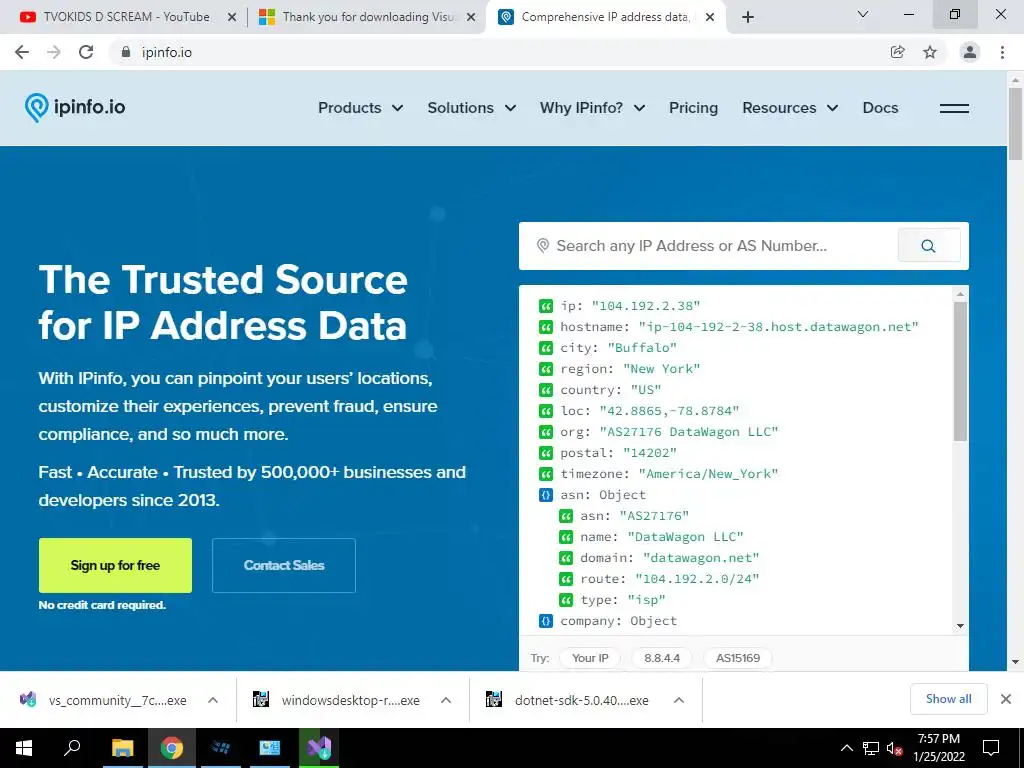Click the quote icon next to city field
Image resolution: width=1024 pixels, height=768 pixels.
click(546, 347)
